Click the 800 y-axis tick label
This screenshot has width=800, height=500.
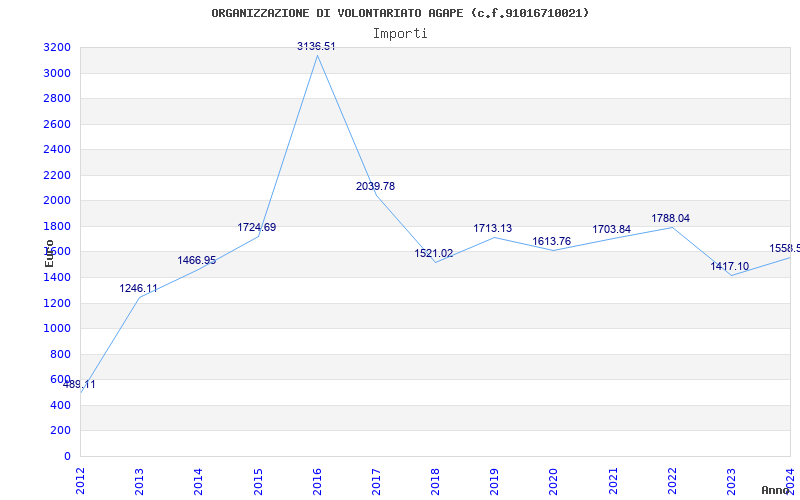point(61,354)
